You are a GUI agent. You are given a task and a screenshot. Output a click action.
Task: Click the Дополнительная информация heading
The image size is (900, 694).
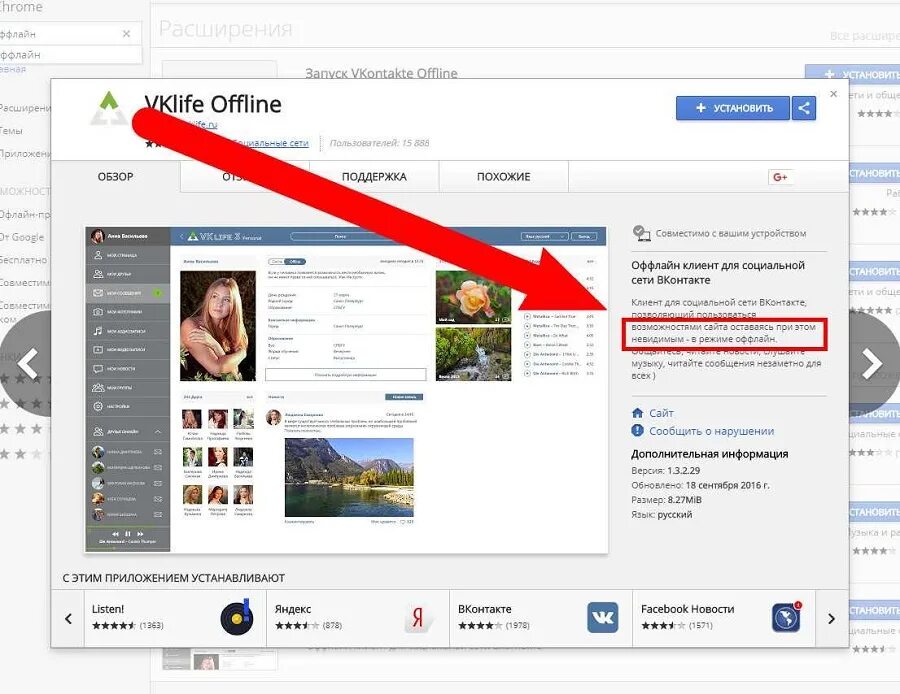709,454
